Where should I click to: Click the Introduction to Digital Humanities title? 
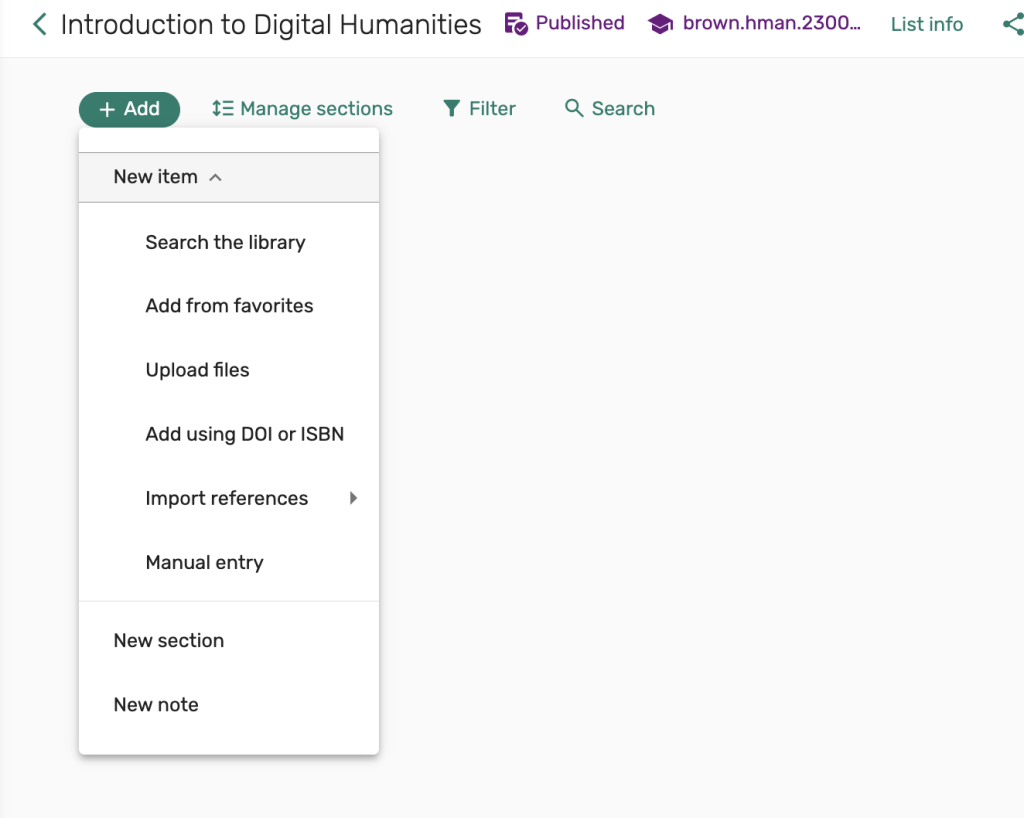[271, 24]
